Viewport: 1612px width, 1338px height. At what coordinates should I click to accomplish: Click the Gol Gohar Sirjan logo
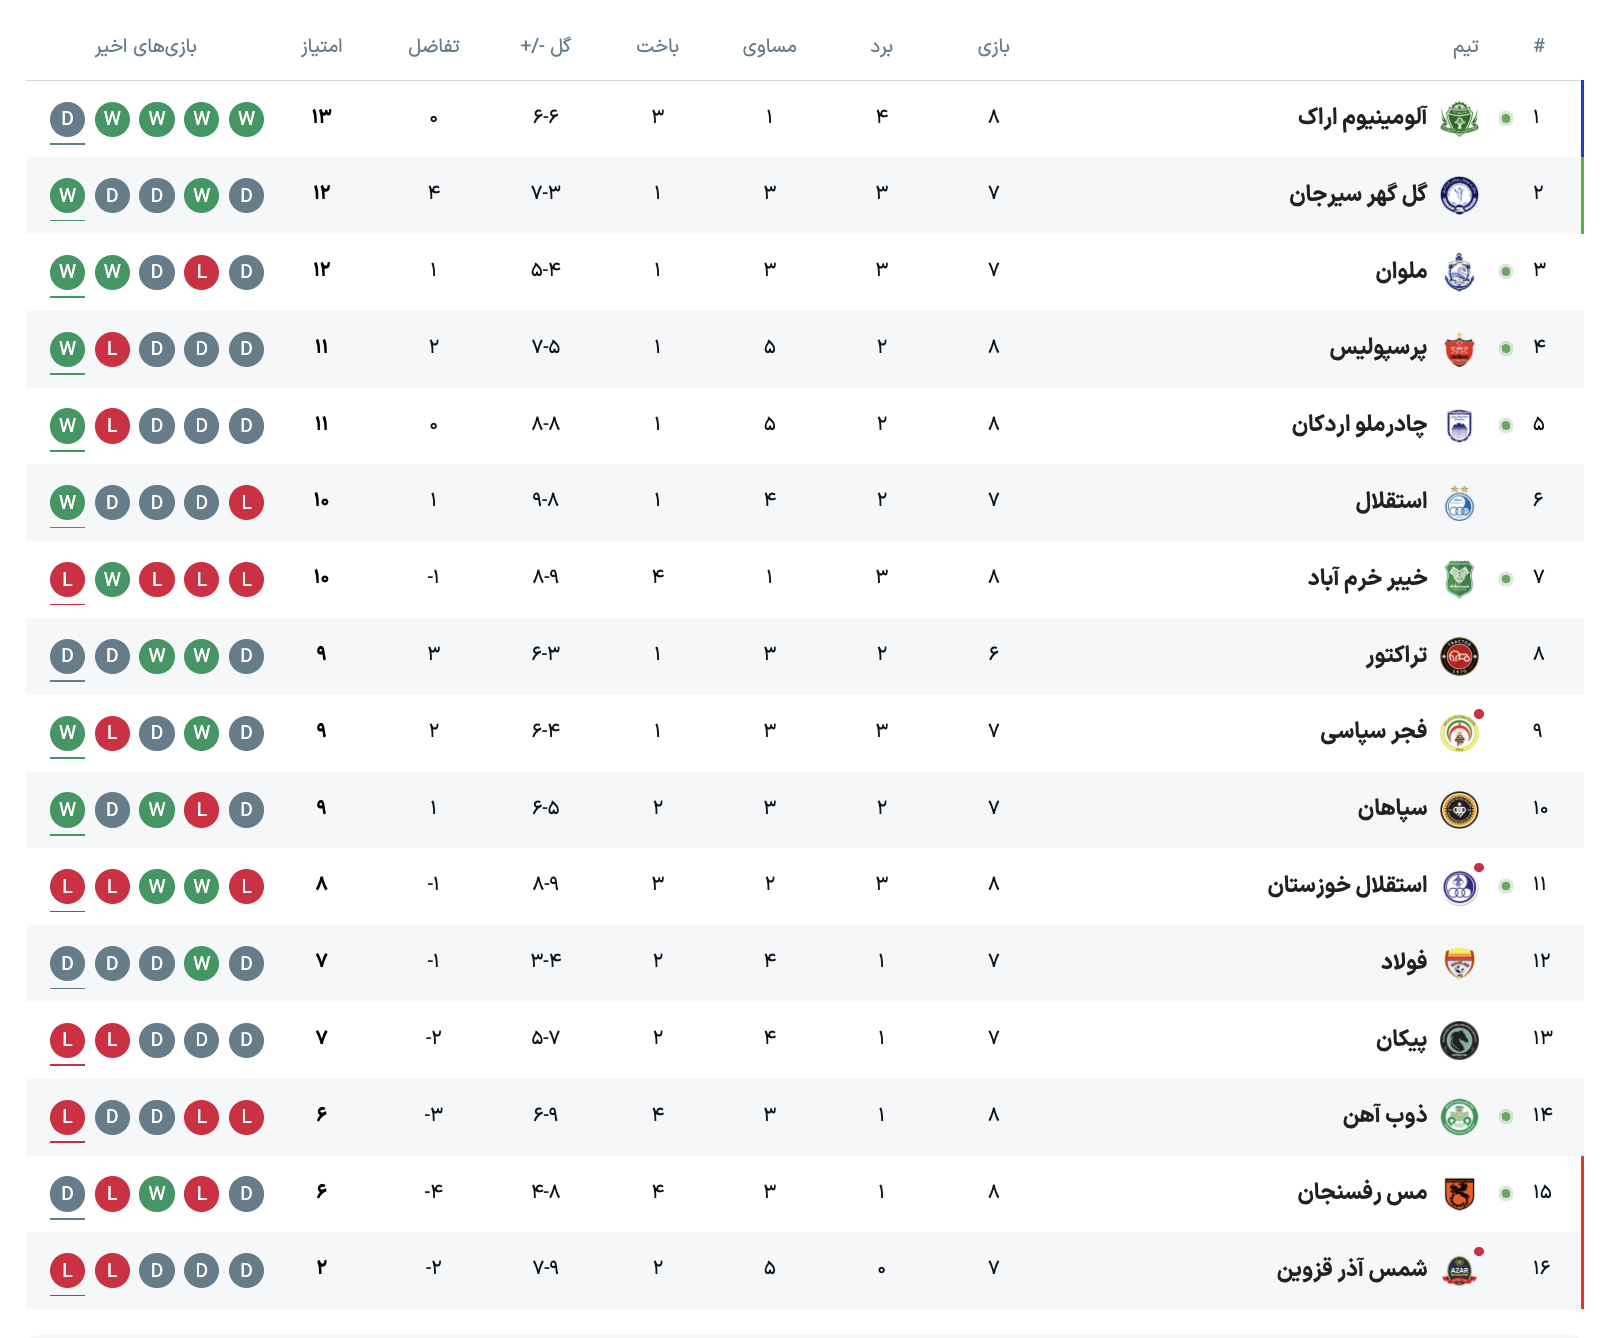[1459, 195]
